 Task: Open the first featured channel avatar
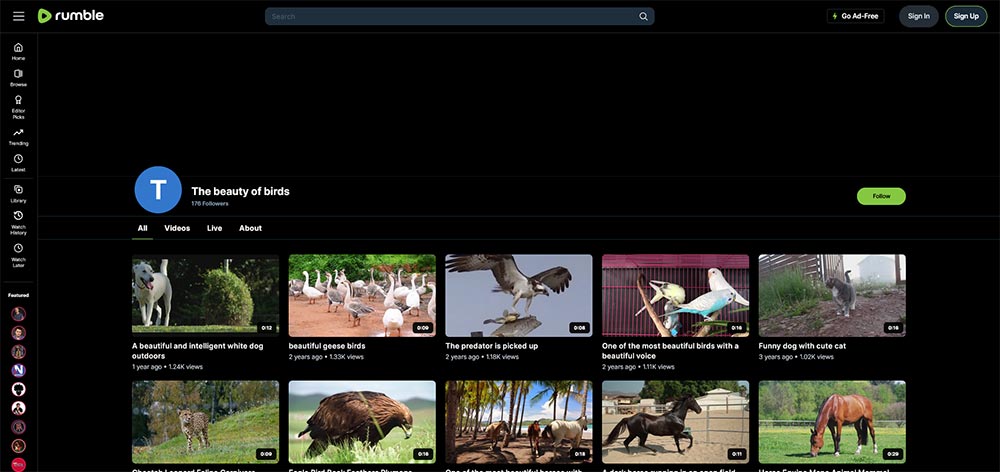18,314
